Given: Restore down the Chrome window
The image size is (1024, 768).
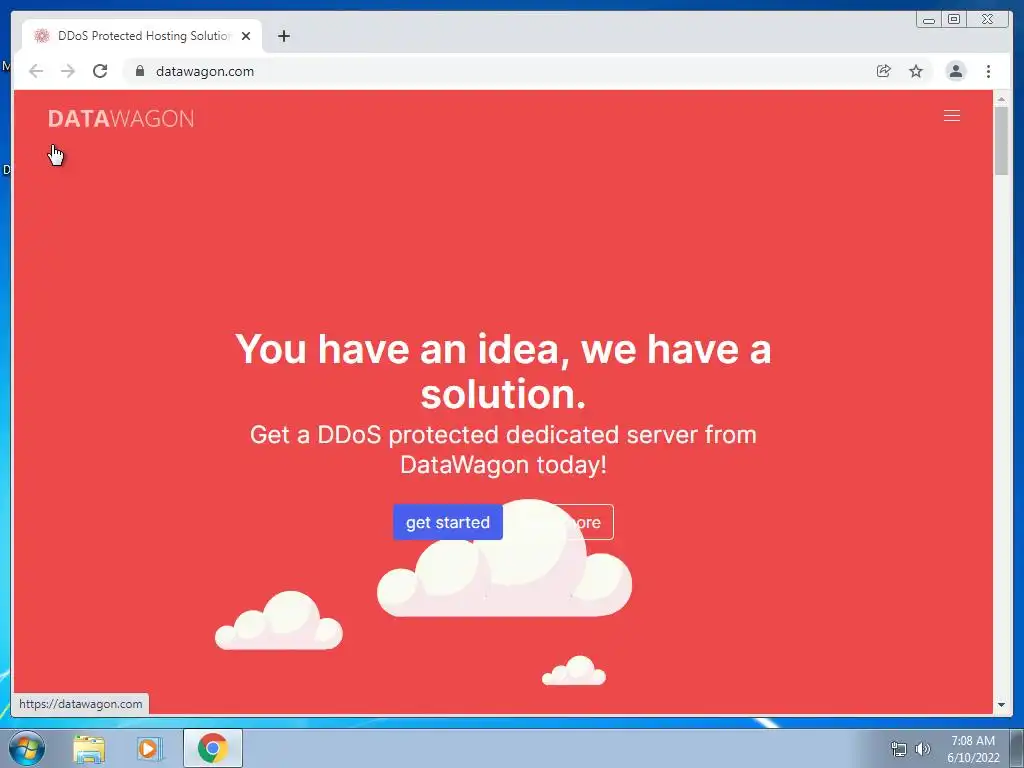Looking at the screenshot, I should [x=954, y=20].
